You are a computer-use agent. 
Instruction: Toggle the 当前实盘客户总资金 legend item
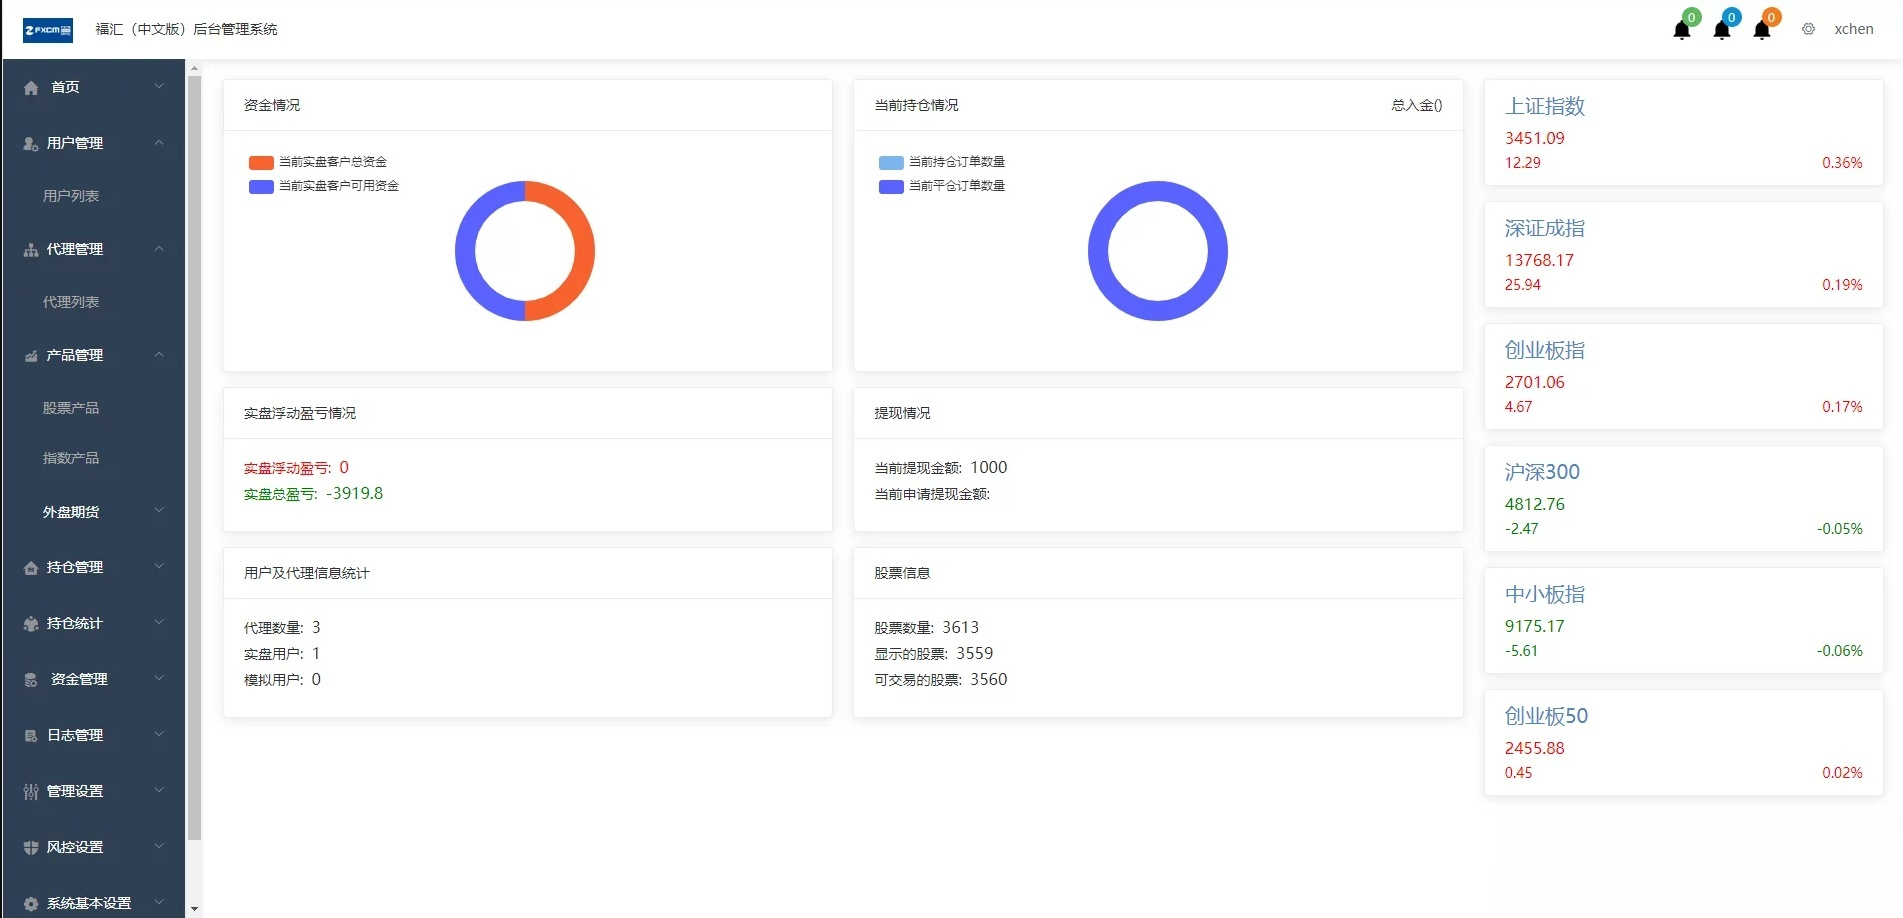point(322,162)
